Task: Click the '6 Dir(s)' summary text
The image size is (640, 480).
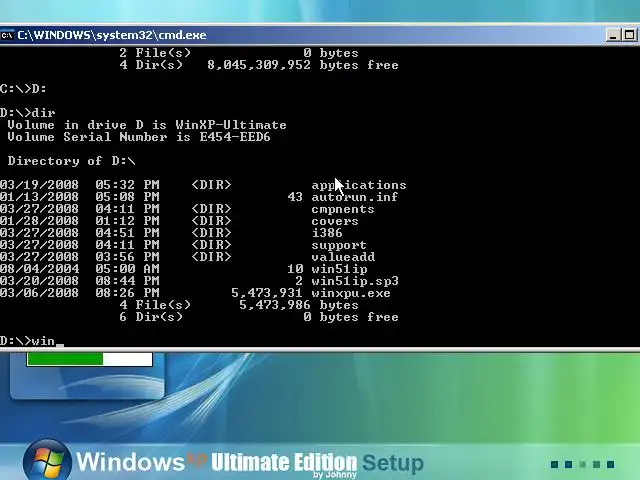Action: tap(151, 317)
